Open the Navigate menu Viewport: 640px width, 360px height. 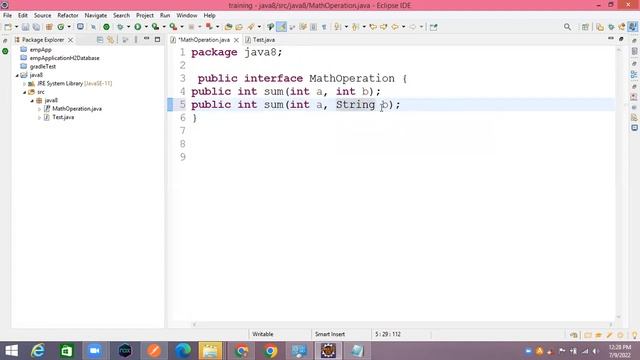(x=96, y=16)
